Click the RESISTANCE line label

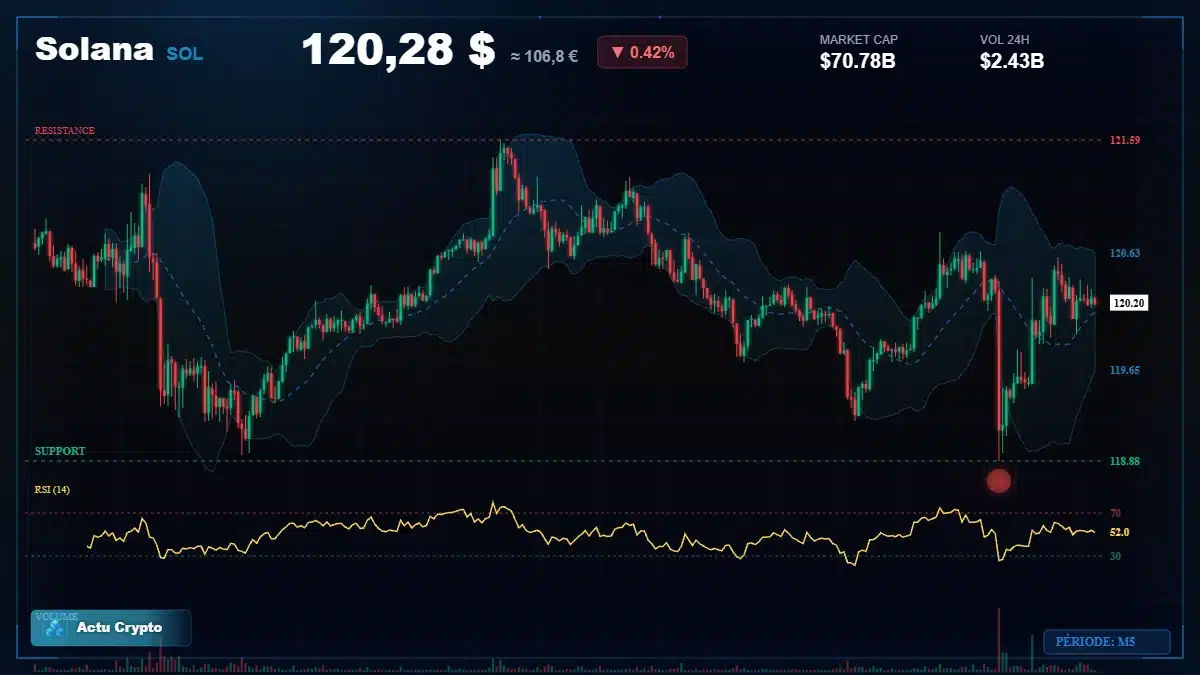(x=65, y=131)
